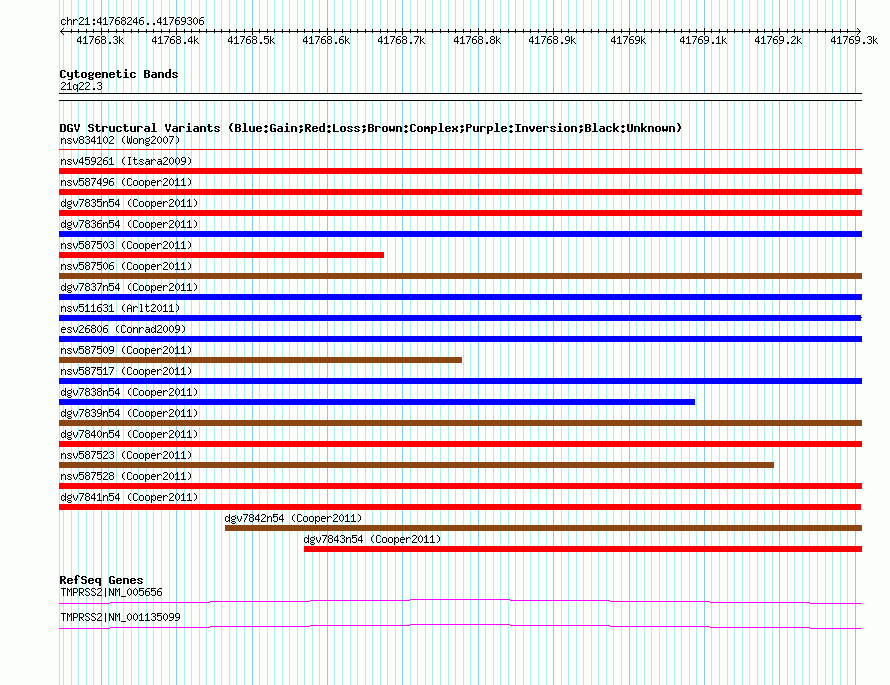Select nsv587503 (Cooper2011) label
This screenshot has width=890, height=685.
click(126, 245)
